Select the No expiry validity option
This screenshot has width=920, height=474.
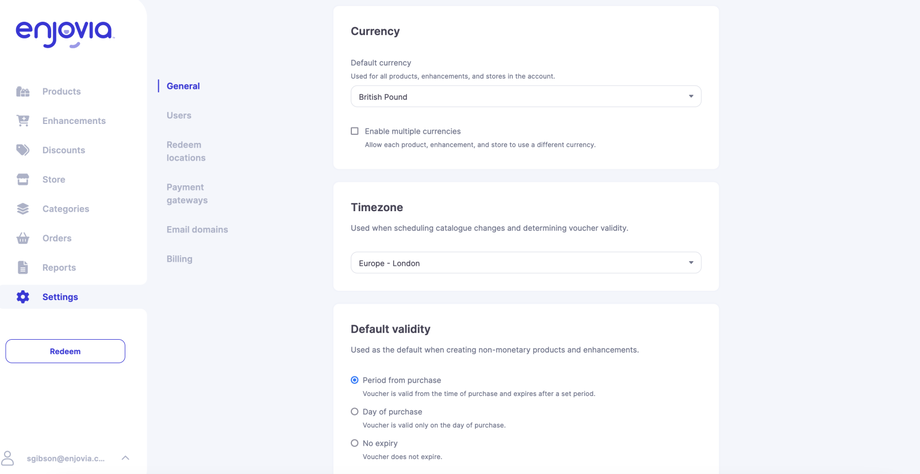click(355, 443)
